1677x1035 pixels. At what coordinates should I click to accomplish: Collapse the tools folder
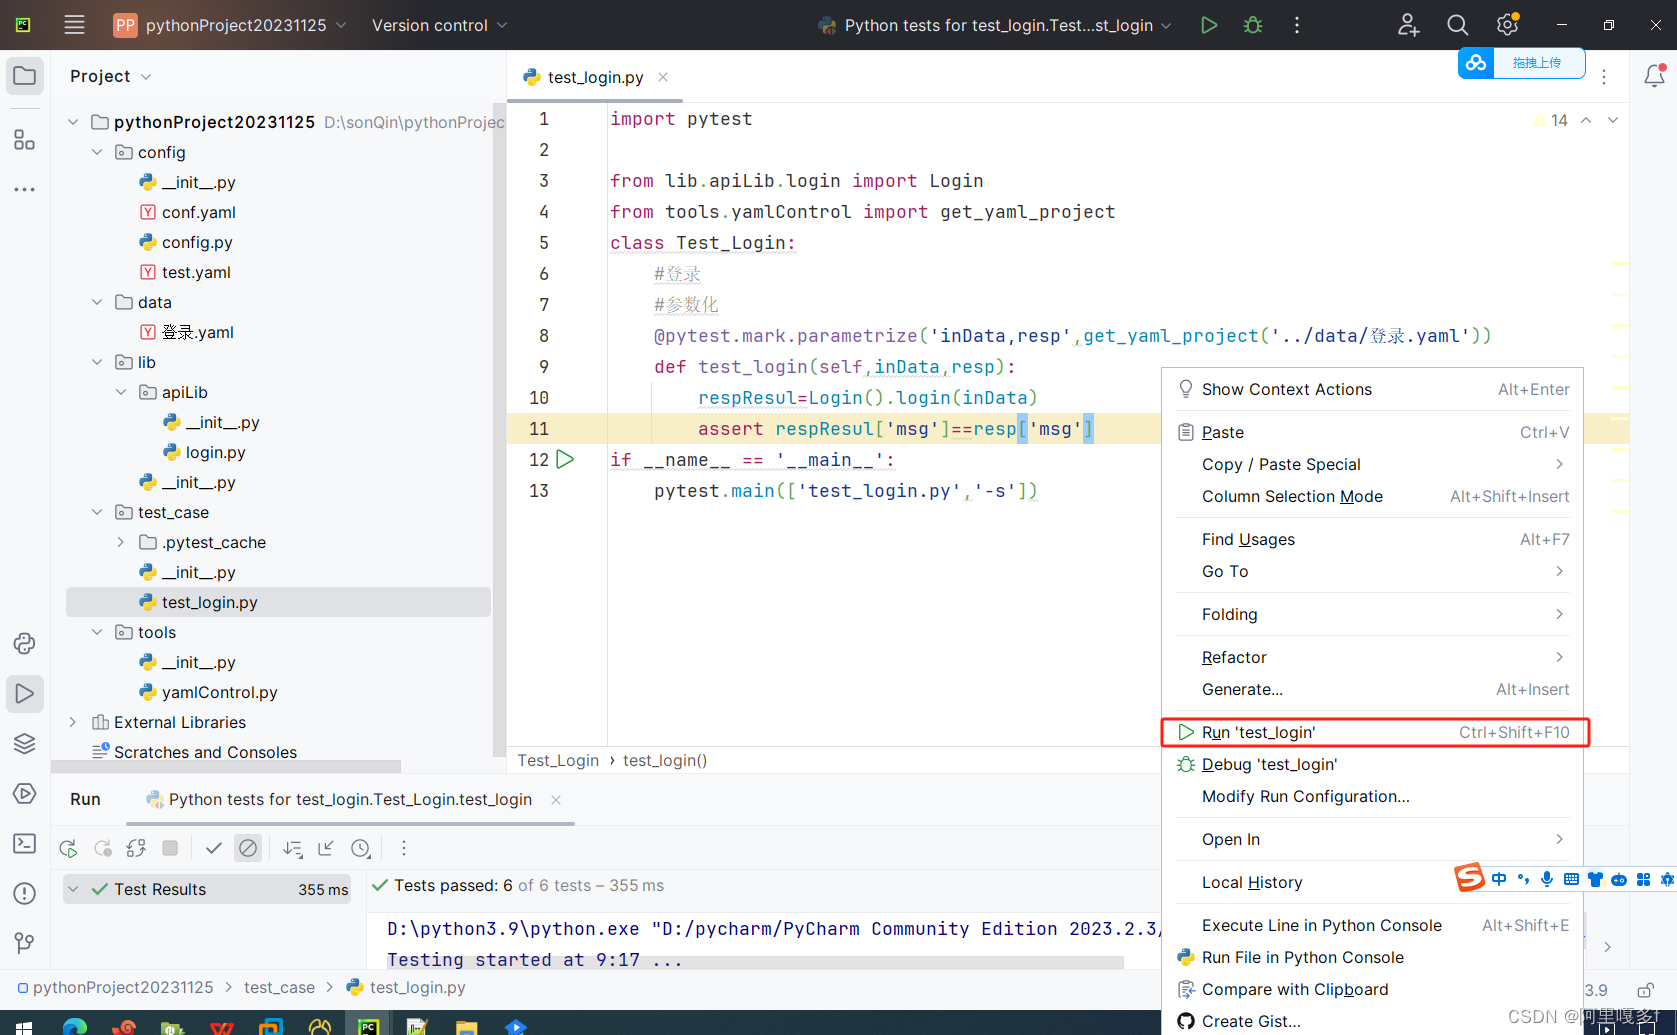tap(97, 632)
